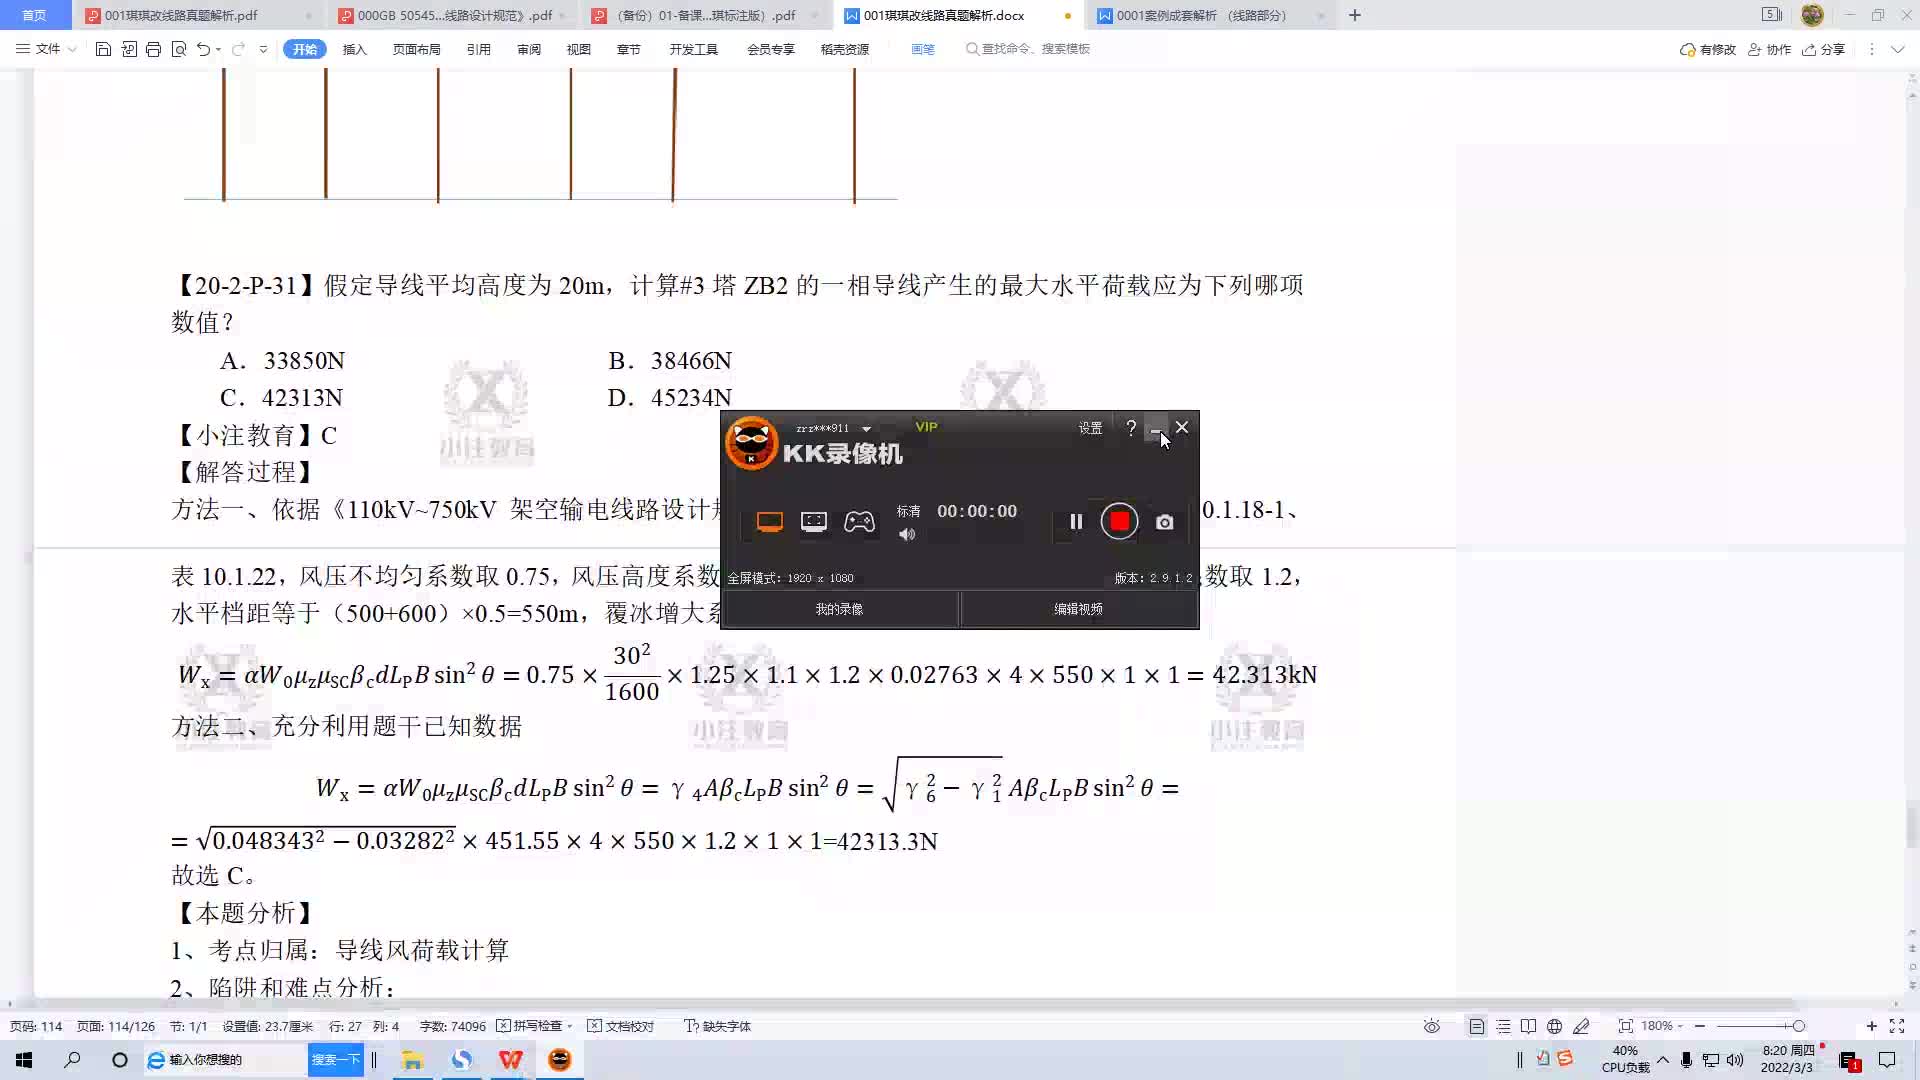The height and width of the screenshot is (1080, 1920).
Task: Toggle eye protection mode in status bar
Action: click(x=1432, y=1026)
